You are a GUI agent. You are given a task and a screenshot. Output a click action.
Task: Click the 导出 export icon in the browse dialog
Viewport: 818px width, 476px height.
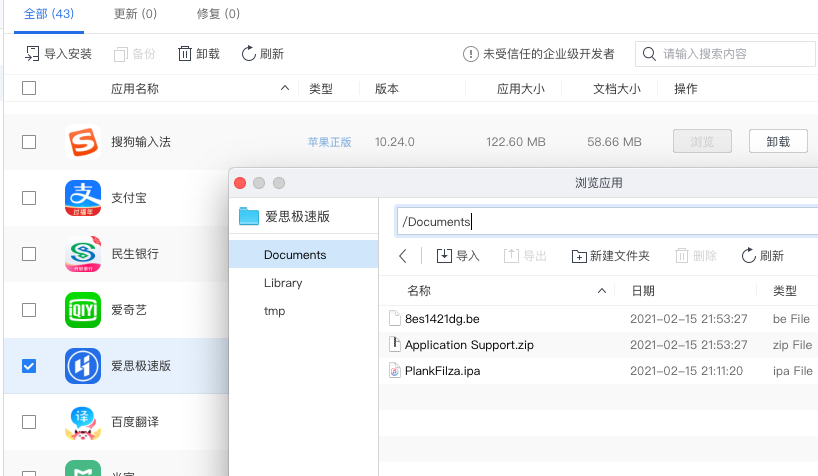511,256
